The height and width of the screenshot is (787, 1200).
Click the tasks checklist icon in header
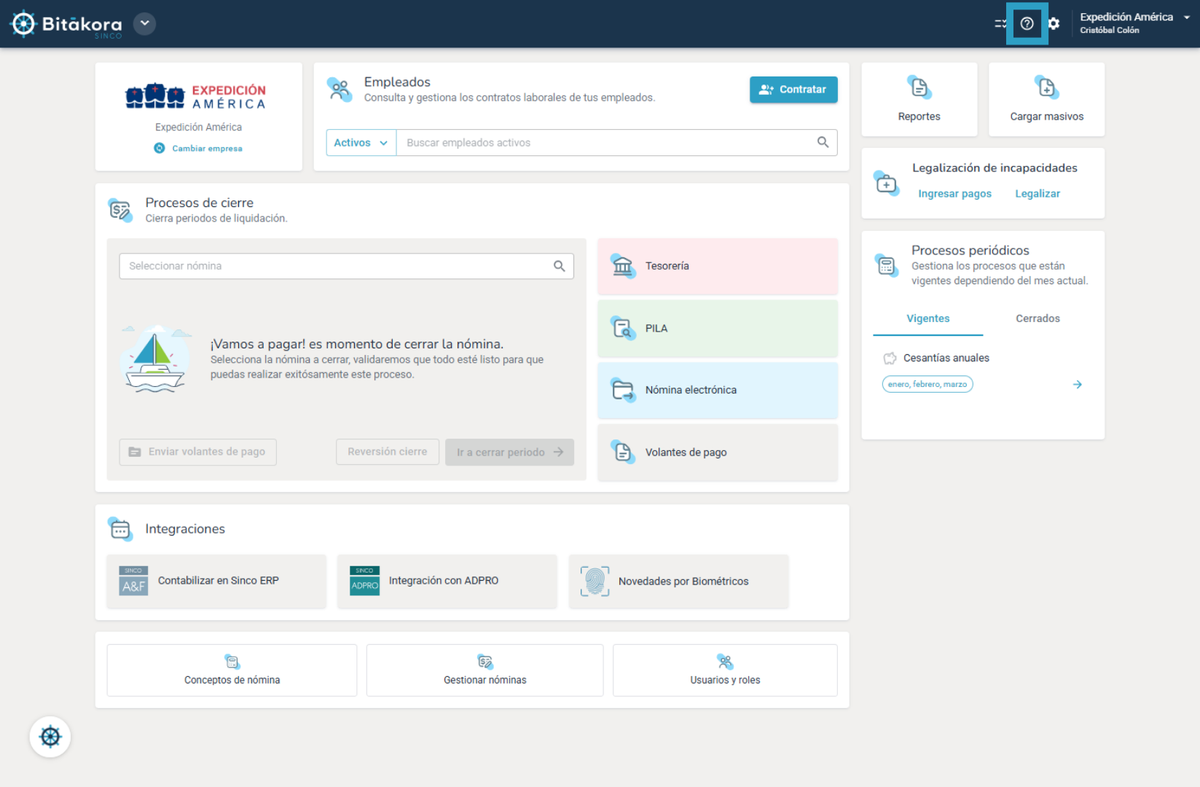click(1000, 24)
